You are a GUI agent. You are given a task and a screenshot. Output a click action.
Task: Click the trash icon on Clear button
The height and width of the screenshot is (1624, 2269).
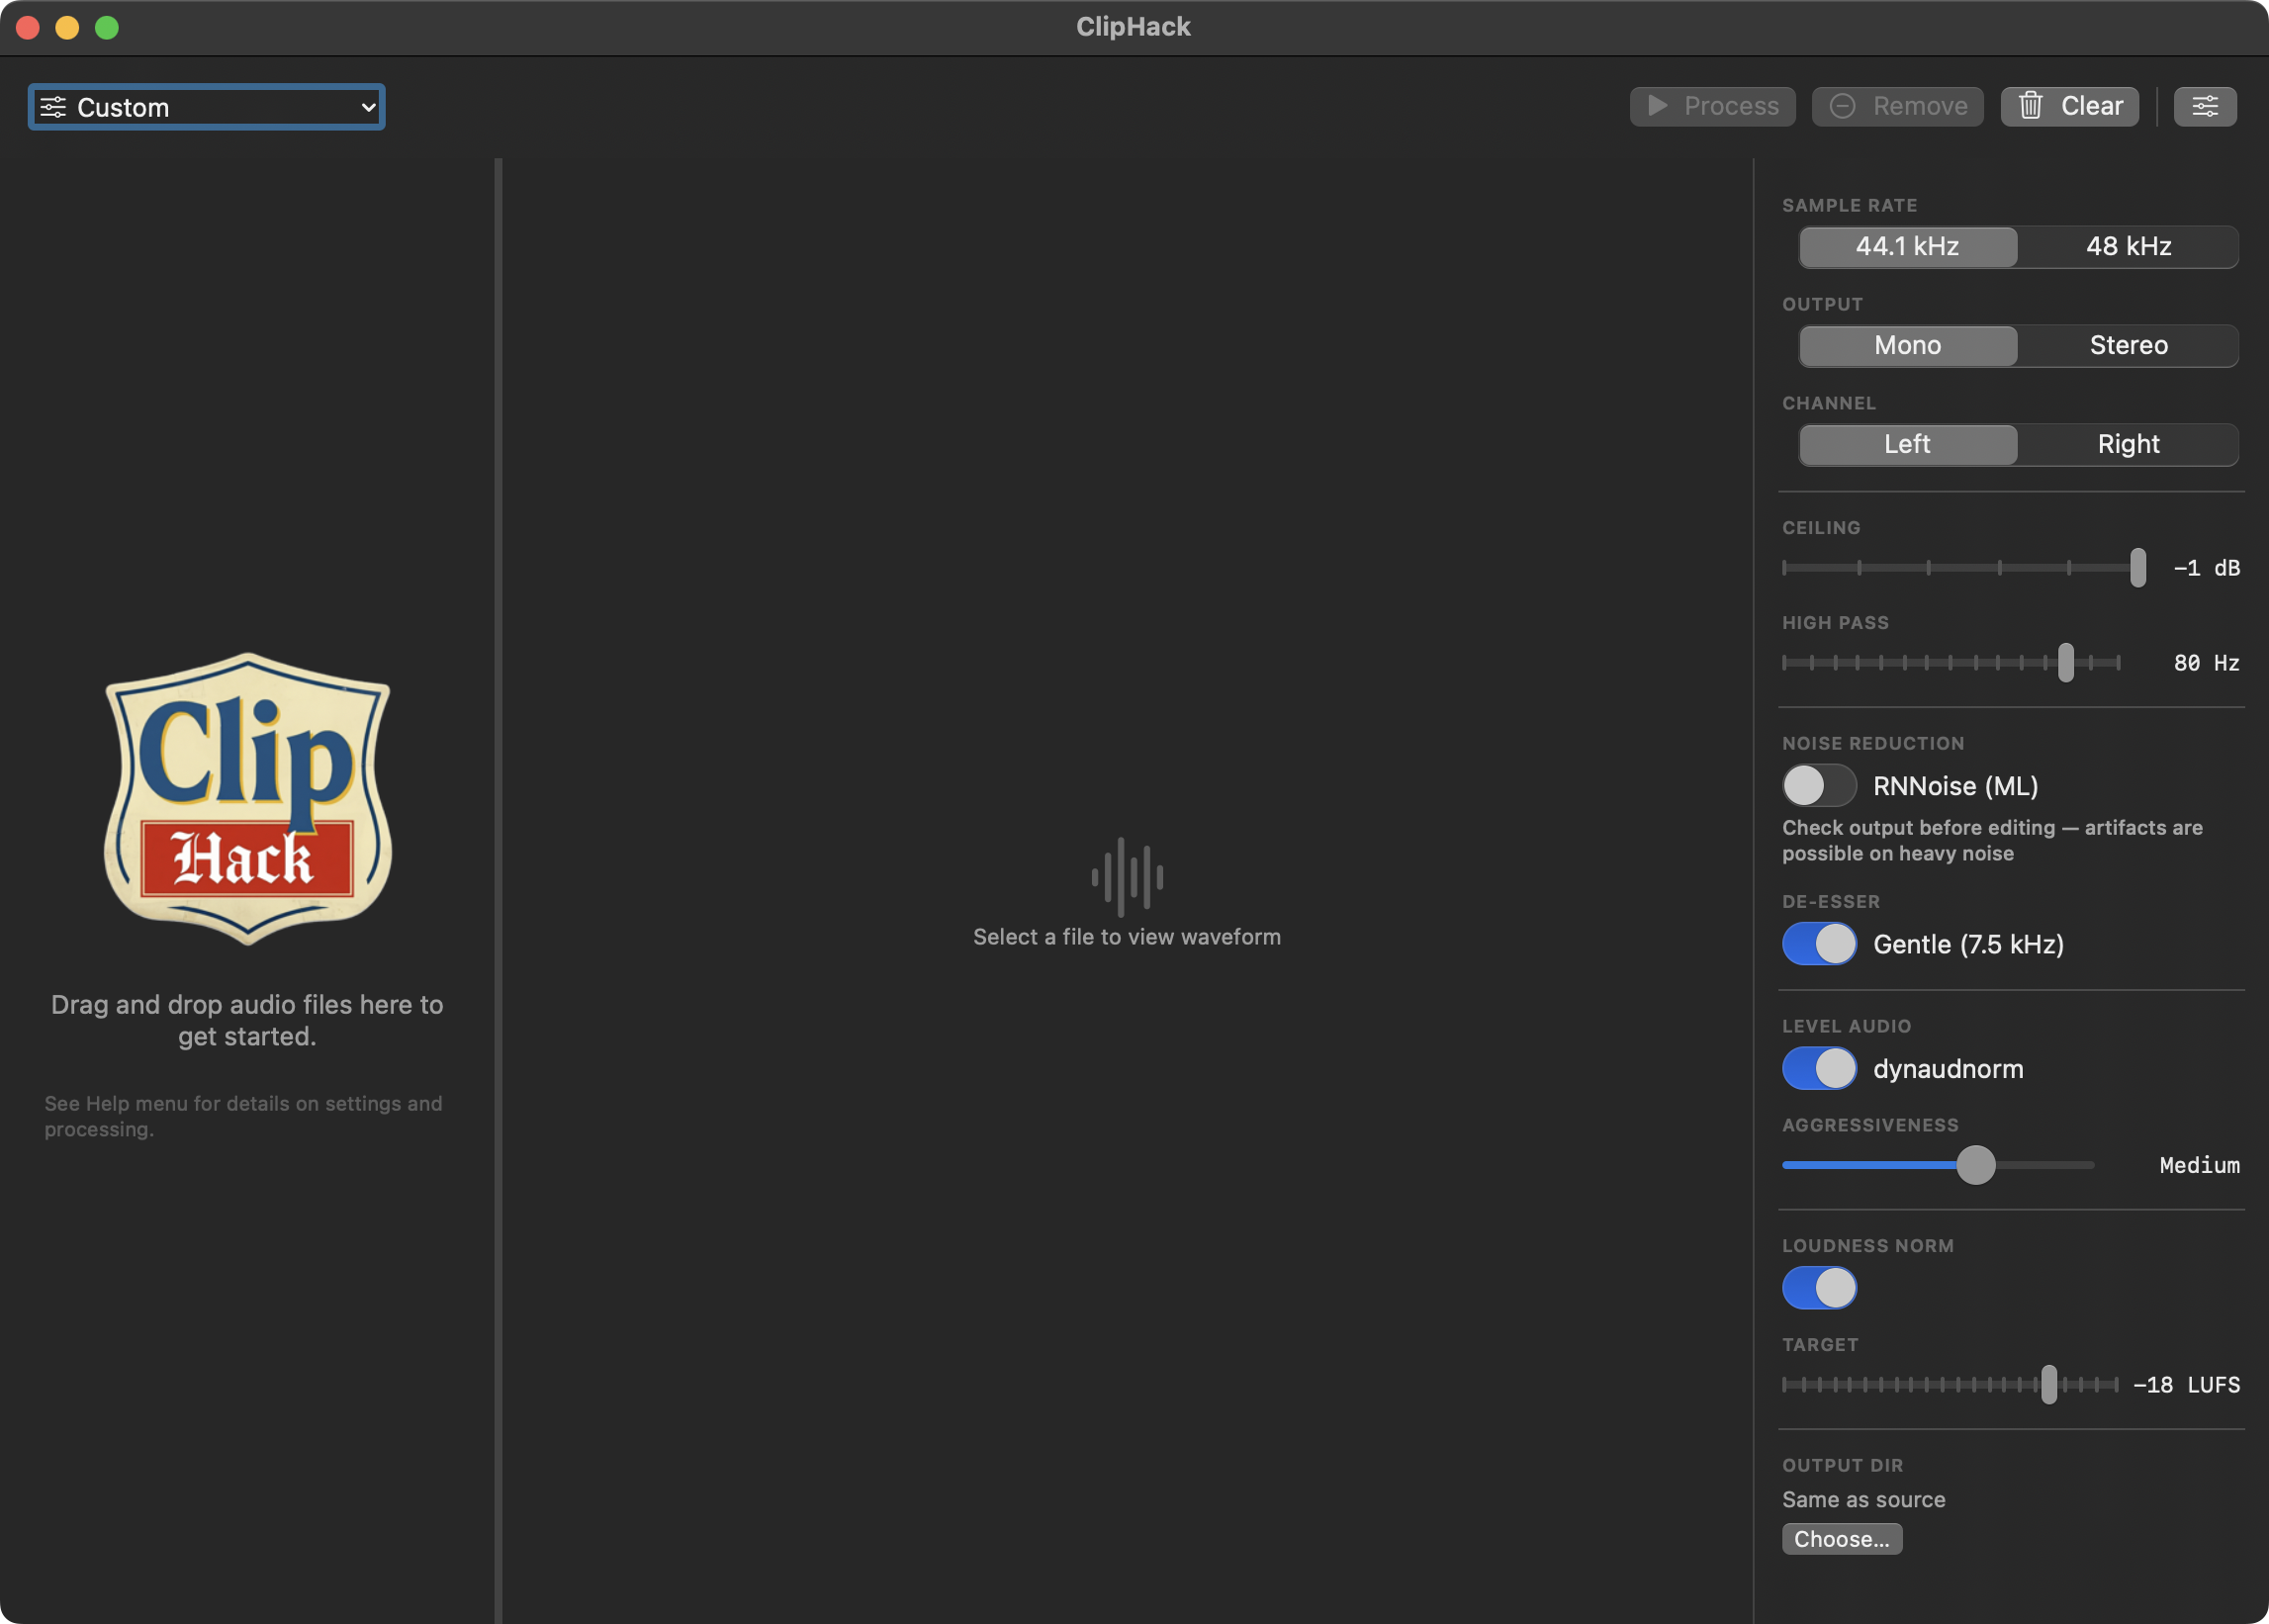click(2030, 106)
